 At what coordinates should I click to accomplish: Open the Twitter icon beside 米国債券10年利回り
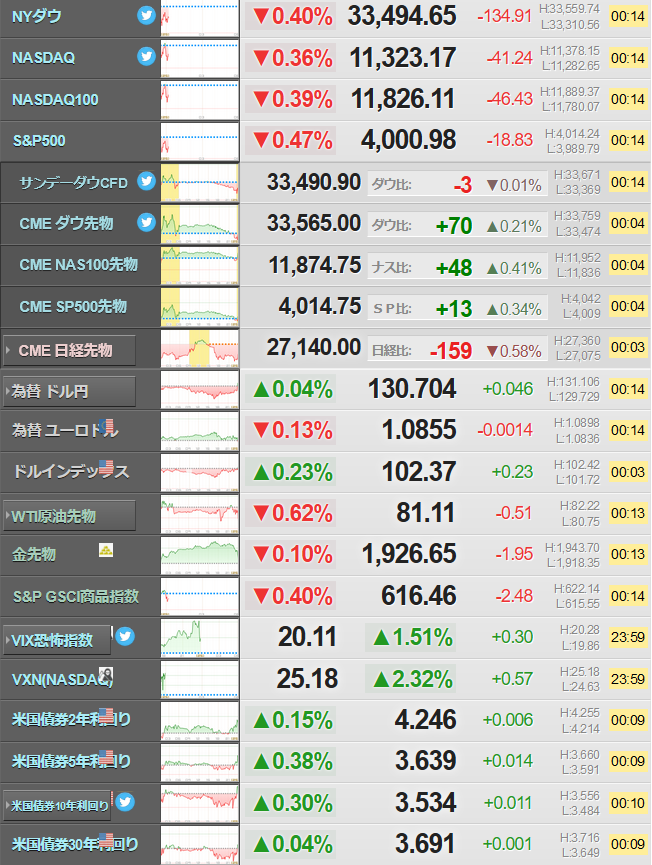click(x=125, y=802)
